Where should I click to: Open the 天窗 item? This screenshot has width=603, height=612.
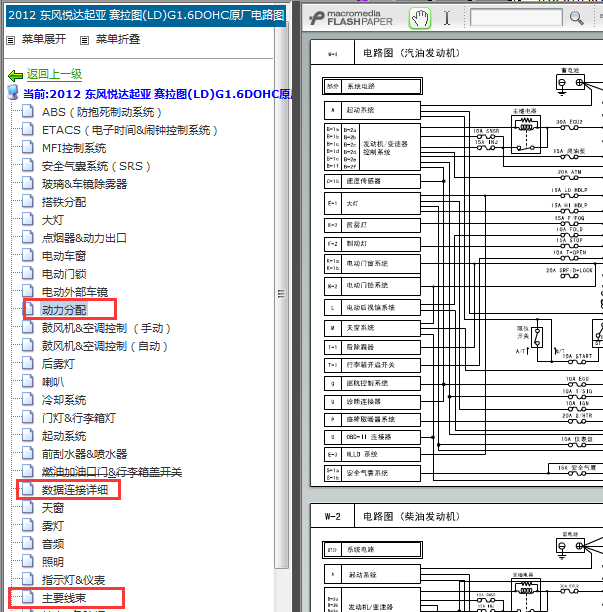52,507
